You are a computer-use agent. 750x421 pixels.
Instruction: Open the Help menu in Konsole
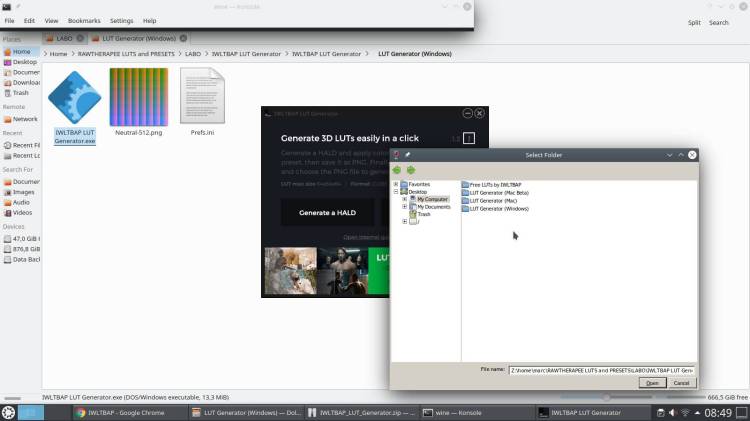(149, 21)
